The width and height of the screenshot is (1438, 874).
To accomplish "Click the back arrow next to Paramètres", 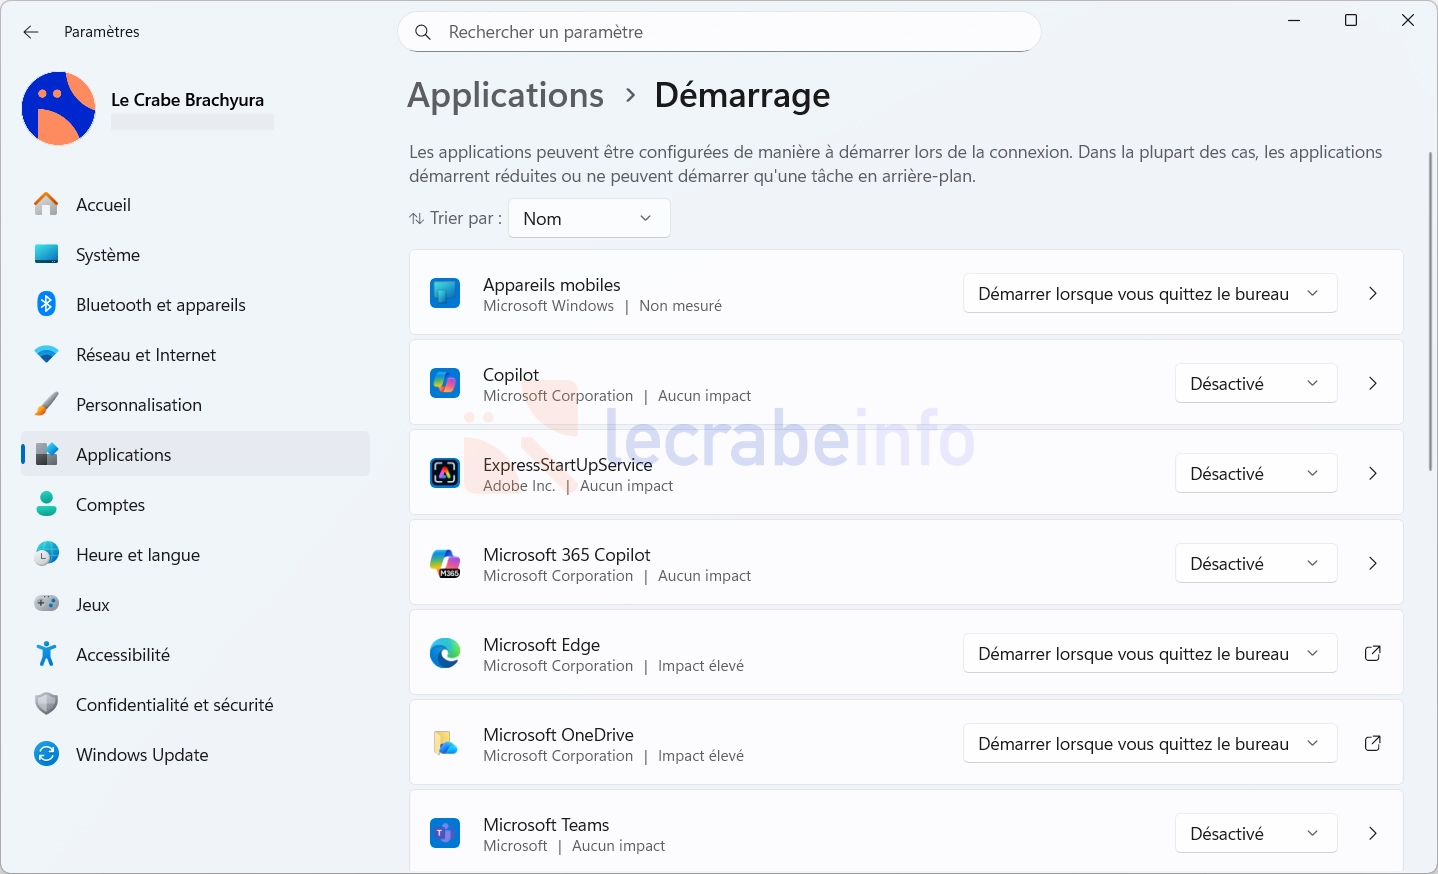I will (x=31, y=32).
